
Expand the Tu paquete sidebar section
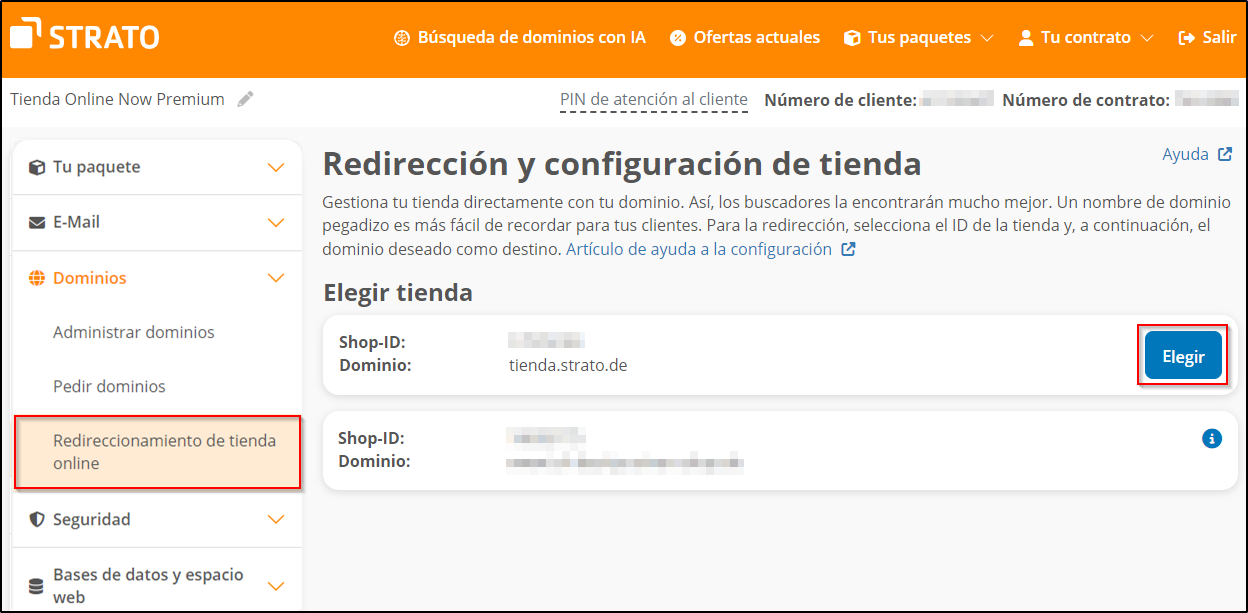click(276, 167)
